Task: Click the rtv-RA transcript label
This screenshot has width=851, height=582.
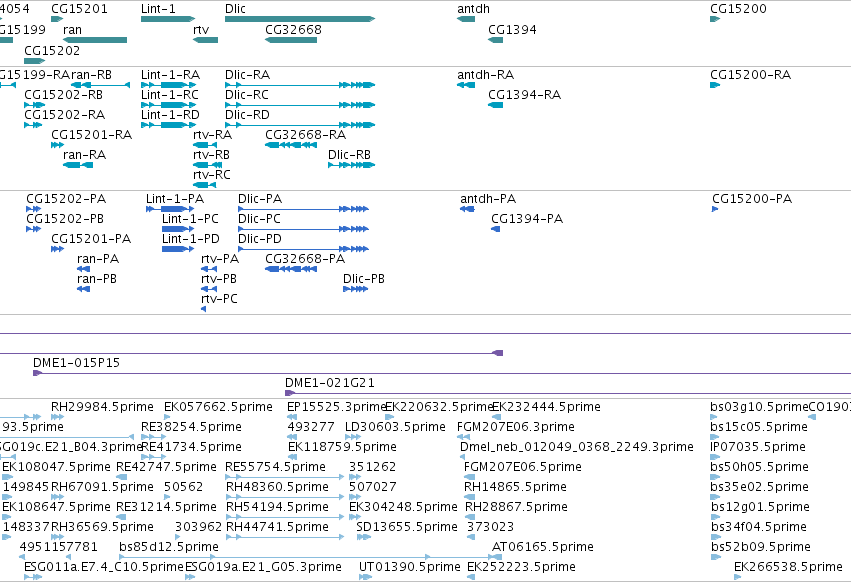Action: pos(212,135)
